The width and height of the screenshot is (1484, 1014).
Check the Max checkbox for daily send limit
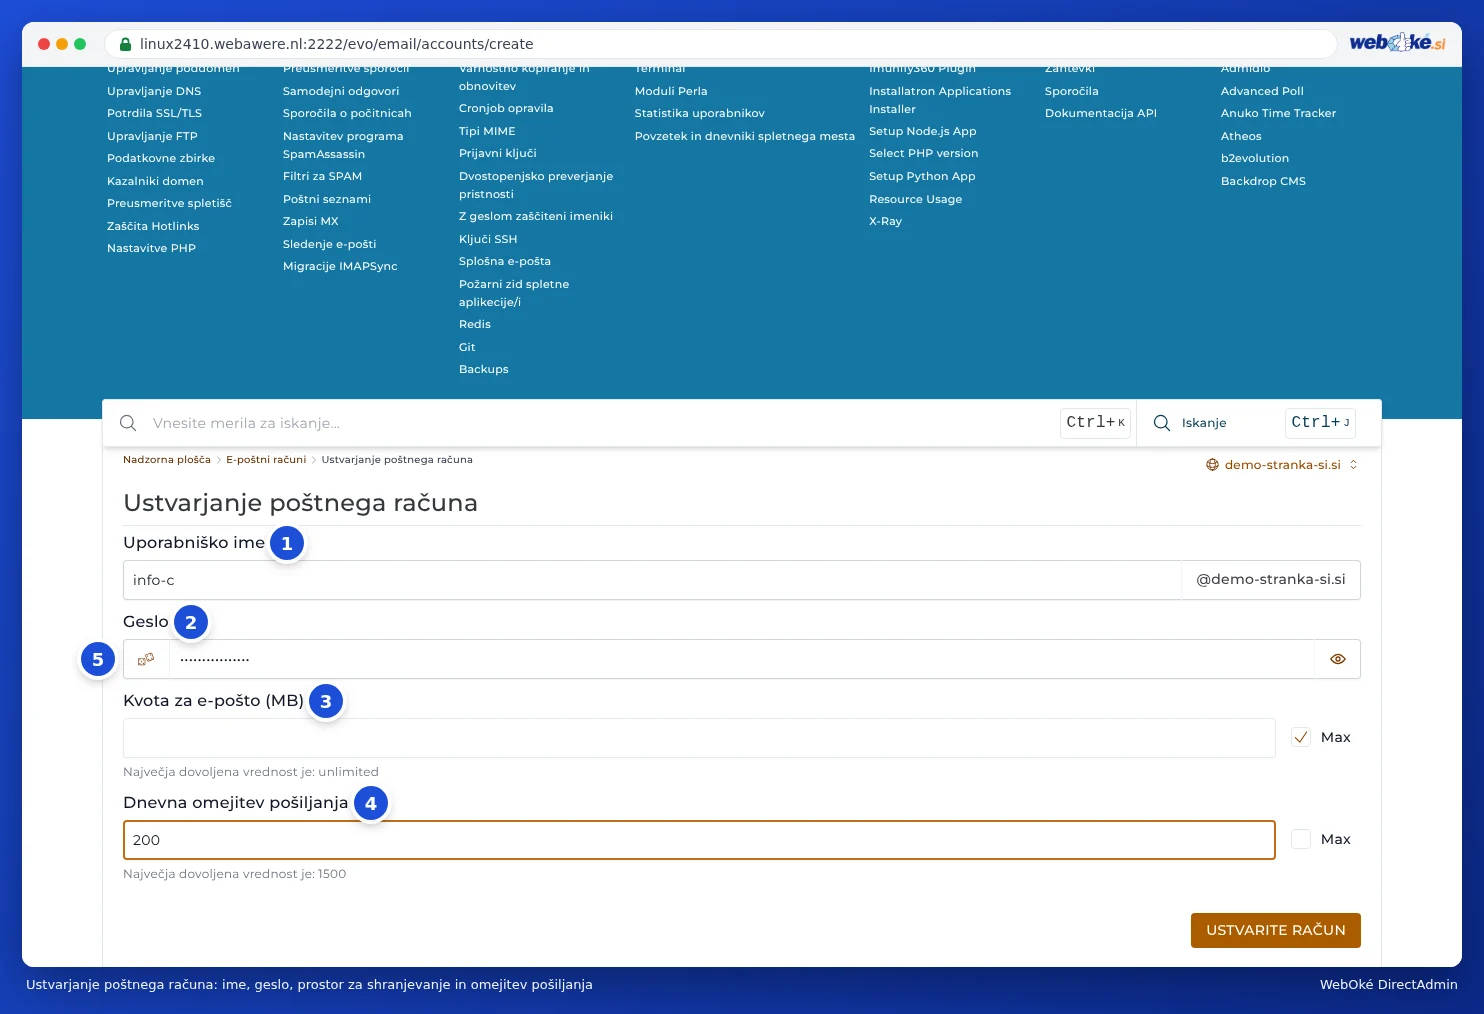point(1301,839)
